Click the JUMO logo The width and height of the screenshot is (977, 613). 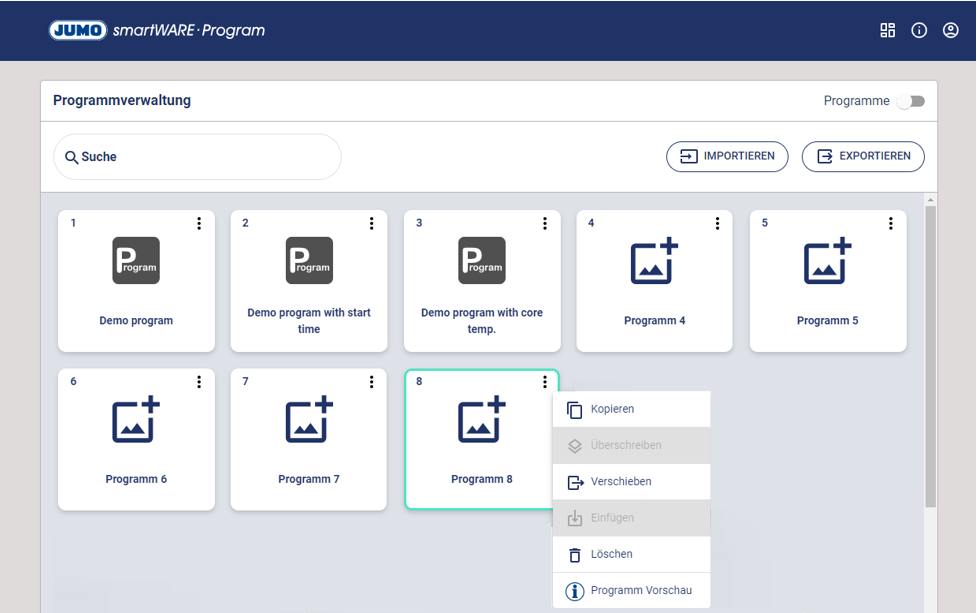coord(78,30)
